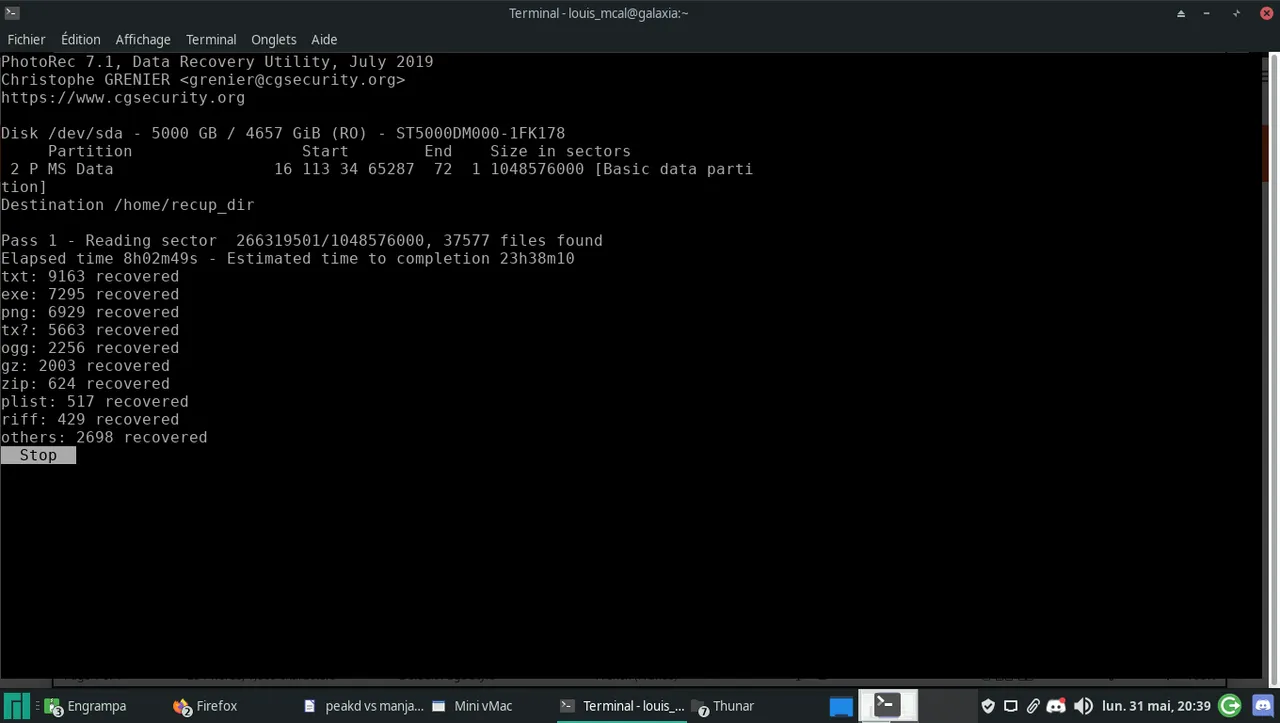
Task: Click the terminal vertical scrollbar
Action: click(x=1272, y=365)
